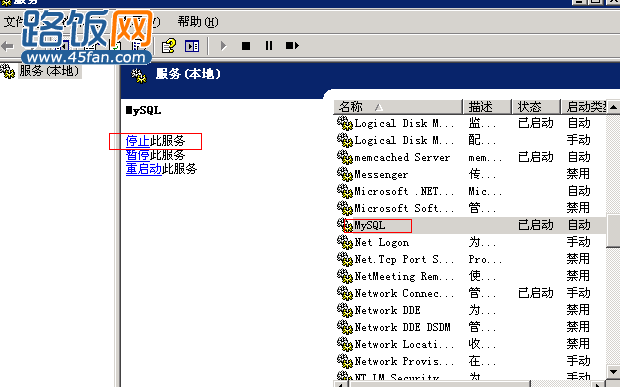Click the Pause Service toolbar icon
620x387 pixels.
click(x=269, y=46)
